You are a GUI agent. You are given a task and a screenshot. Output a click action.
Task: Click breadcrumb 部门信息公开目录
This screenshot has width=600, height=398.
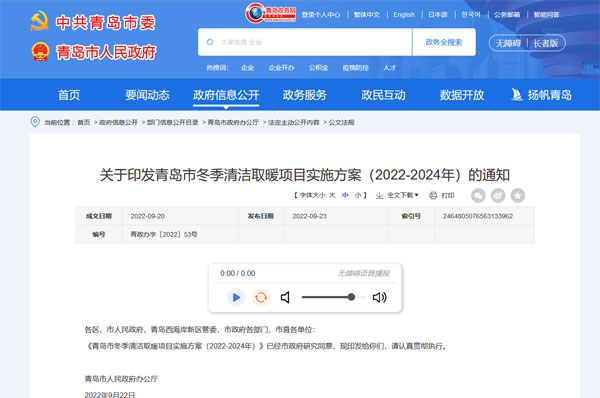(173, 122)
